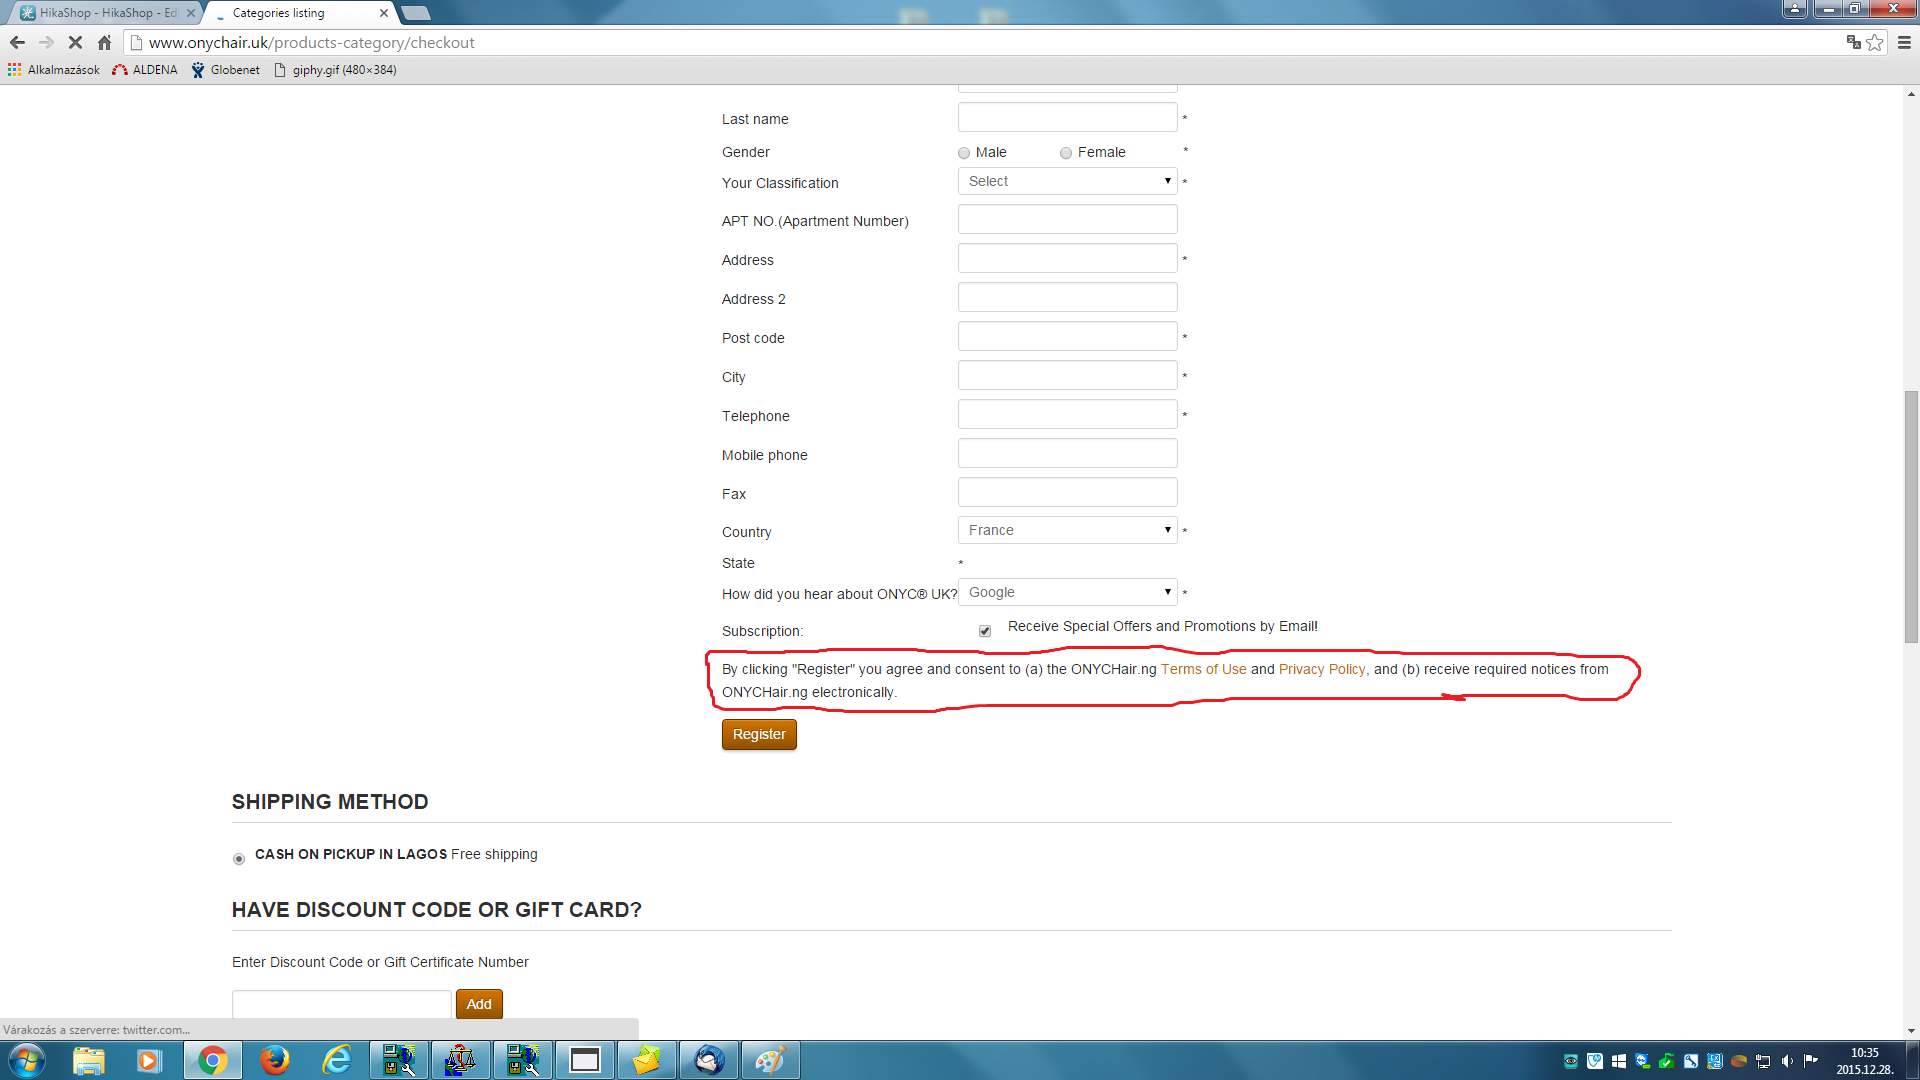
Task: Click the discount code input field
Action: 341,1003
